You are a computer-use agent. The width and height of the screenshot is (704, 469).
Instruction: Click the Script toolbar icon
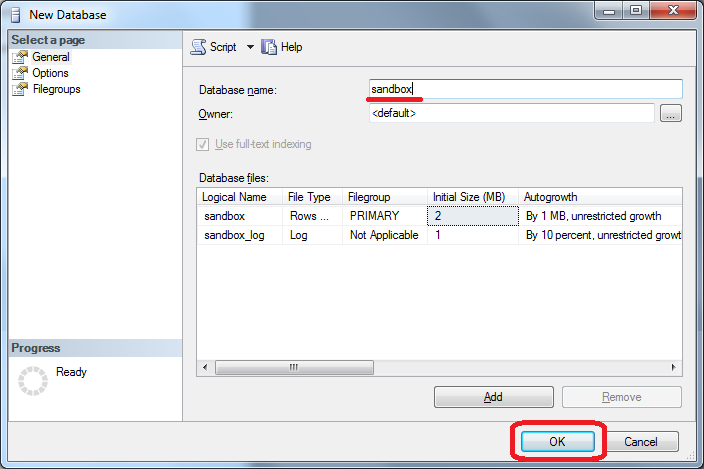pos(198,47)
